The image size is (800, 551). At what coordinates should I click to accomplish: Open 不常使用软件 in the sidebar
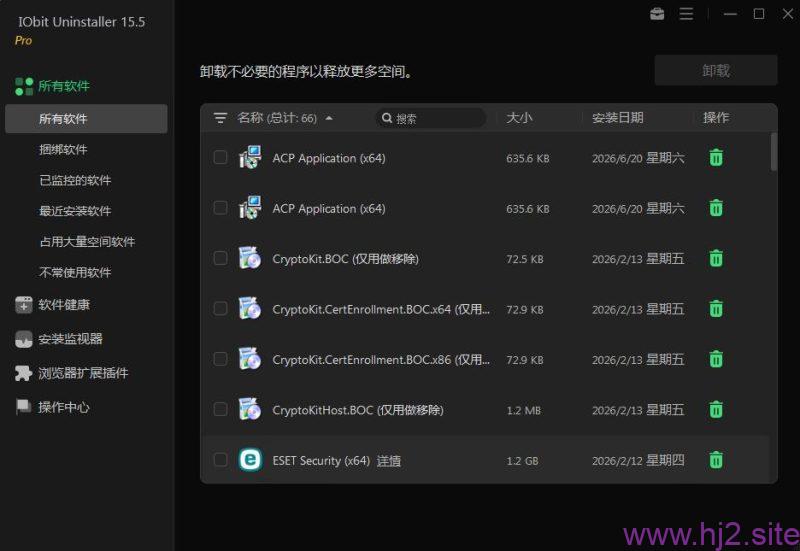[x=75, y=272]
